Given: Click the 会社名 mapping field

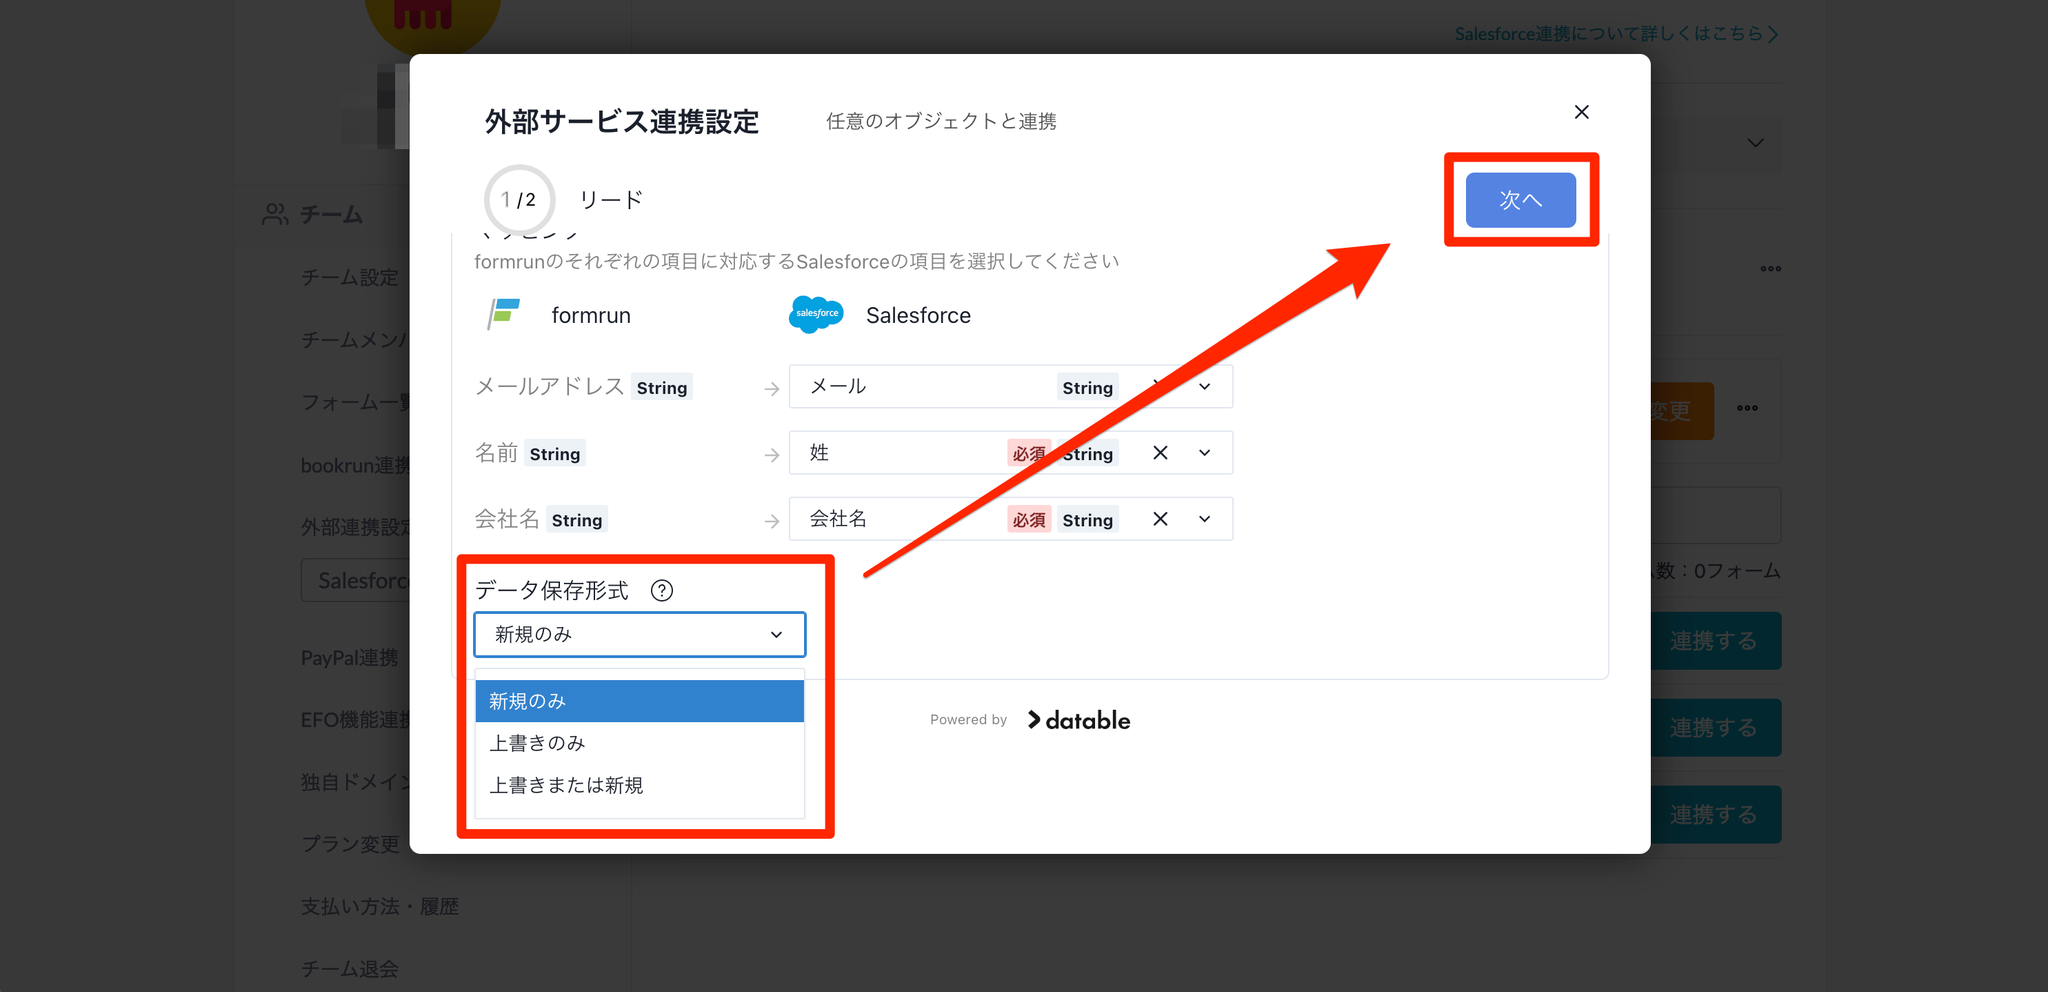Looking at the screenshot, I should tap(1011, 519).
